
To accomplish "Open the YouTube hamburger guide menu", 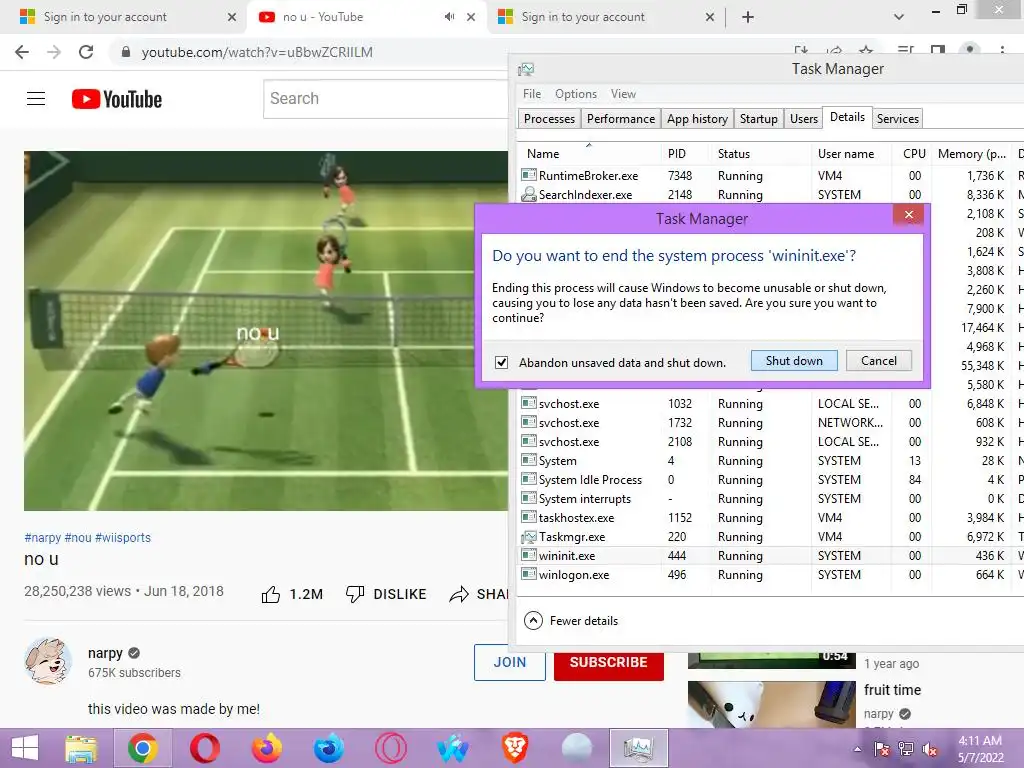I will 36,99.
